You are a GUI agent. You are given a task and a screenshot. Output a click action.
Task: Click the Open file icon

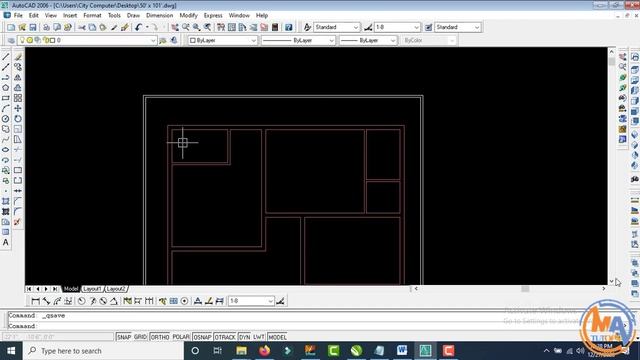(x=22, y=27)
